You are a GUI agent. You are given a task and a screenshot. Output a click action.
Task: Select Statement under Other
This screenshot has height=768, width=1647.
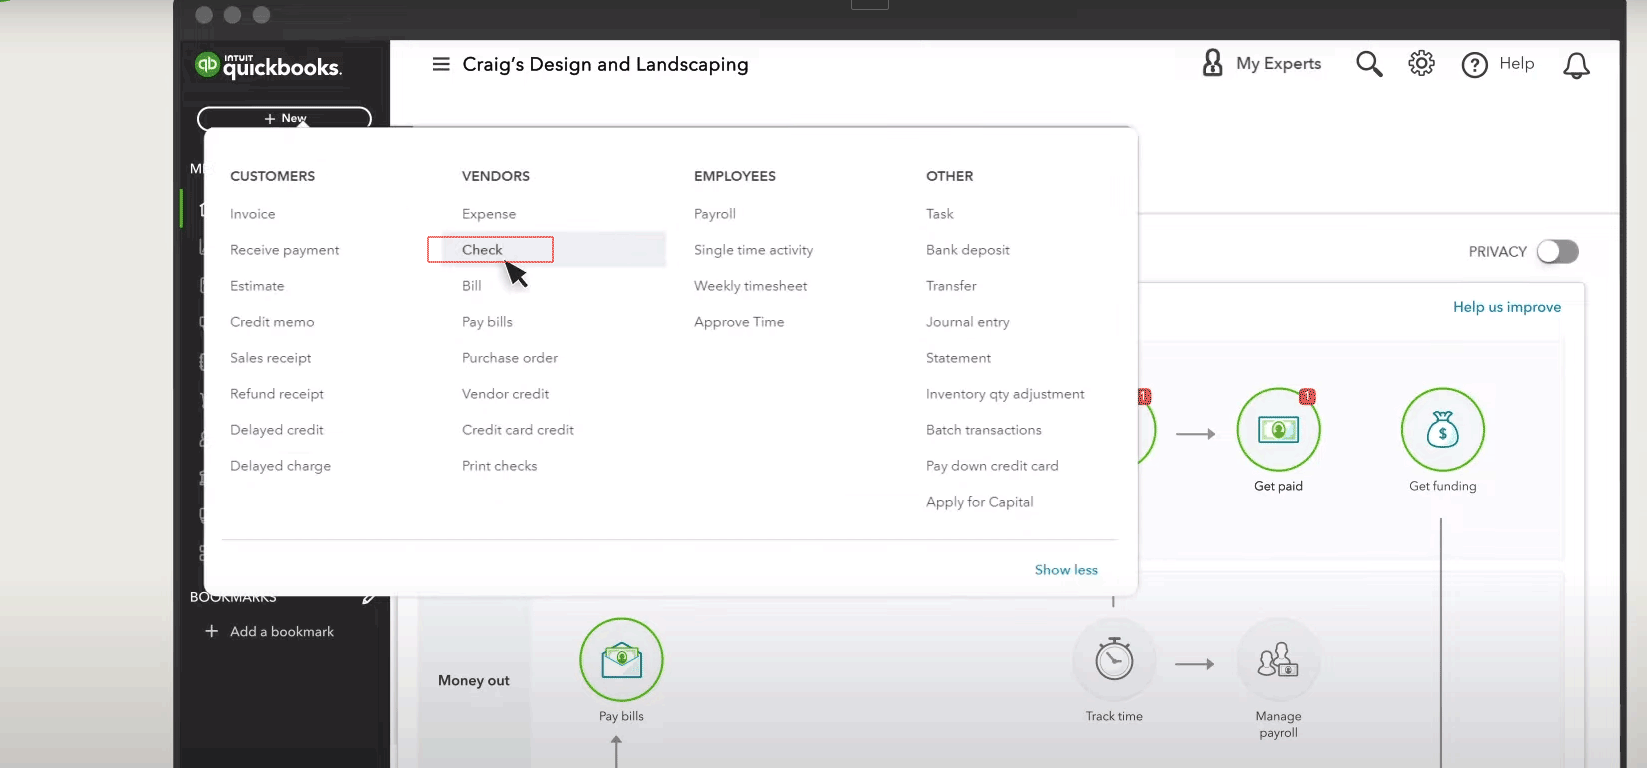958,358
